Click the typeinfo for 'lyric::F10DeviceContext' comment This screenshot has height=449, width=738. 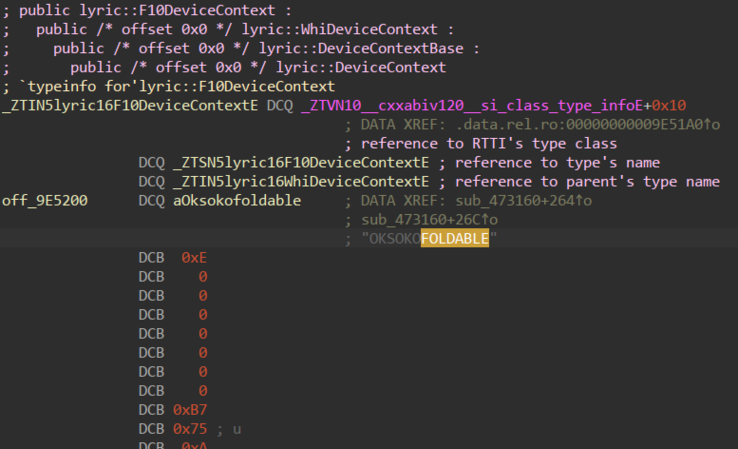pos(175,87)
